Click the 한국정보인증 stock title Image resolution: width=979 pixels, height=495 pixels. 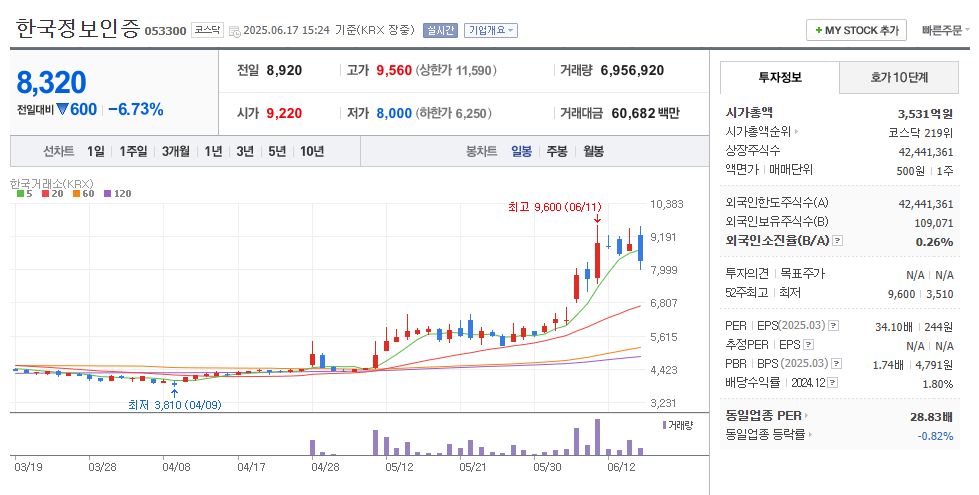(x=77, y=29)
